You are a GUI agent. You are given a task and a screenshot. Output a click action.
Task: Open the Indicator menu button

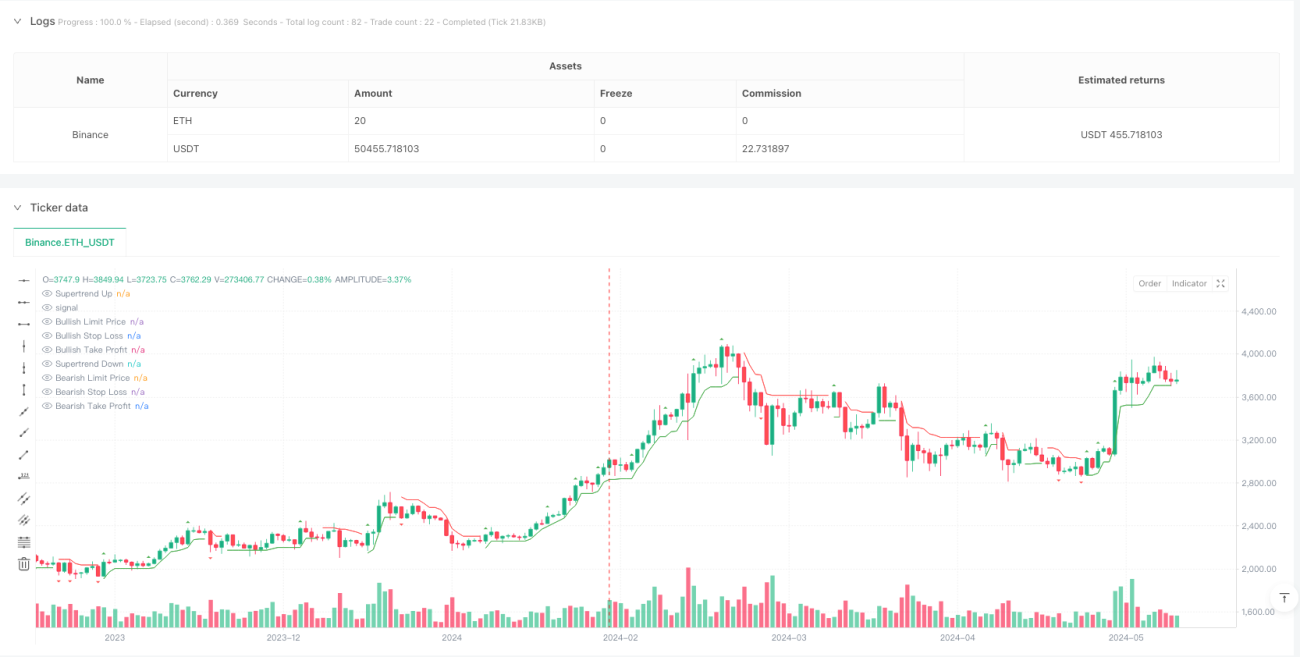pos(1189,284)
